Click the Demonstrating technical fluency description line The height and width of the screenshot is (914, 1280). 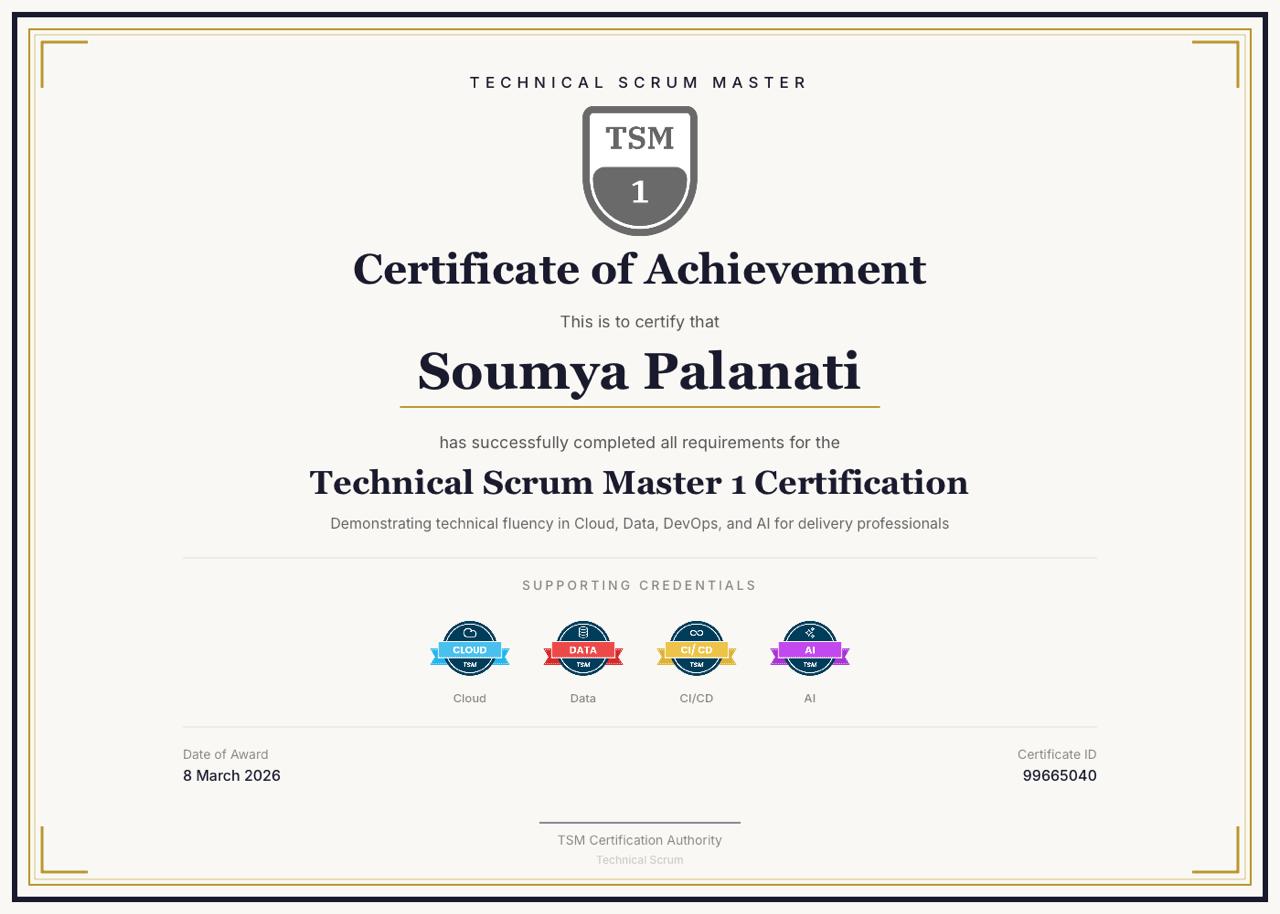pos(639,523)
